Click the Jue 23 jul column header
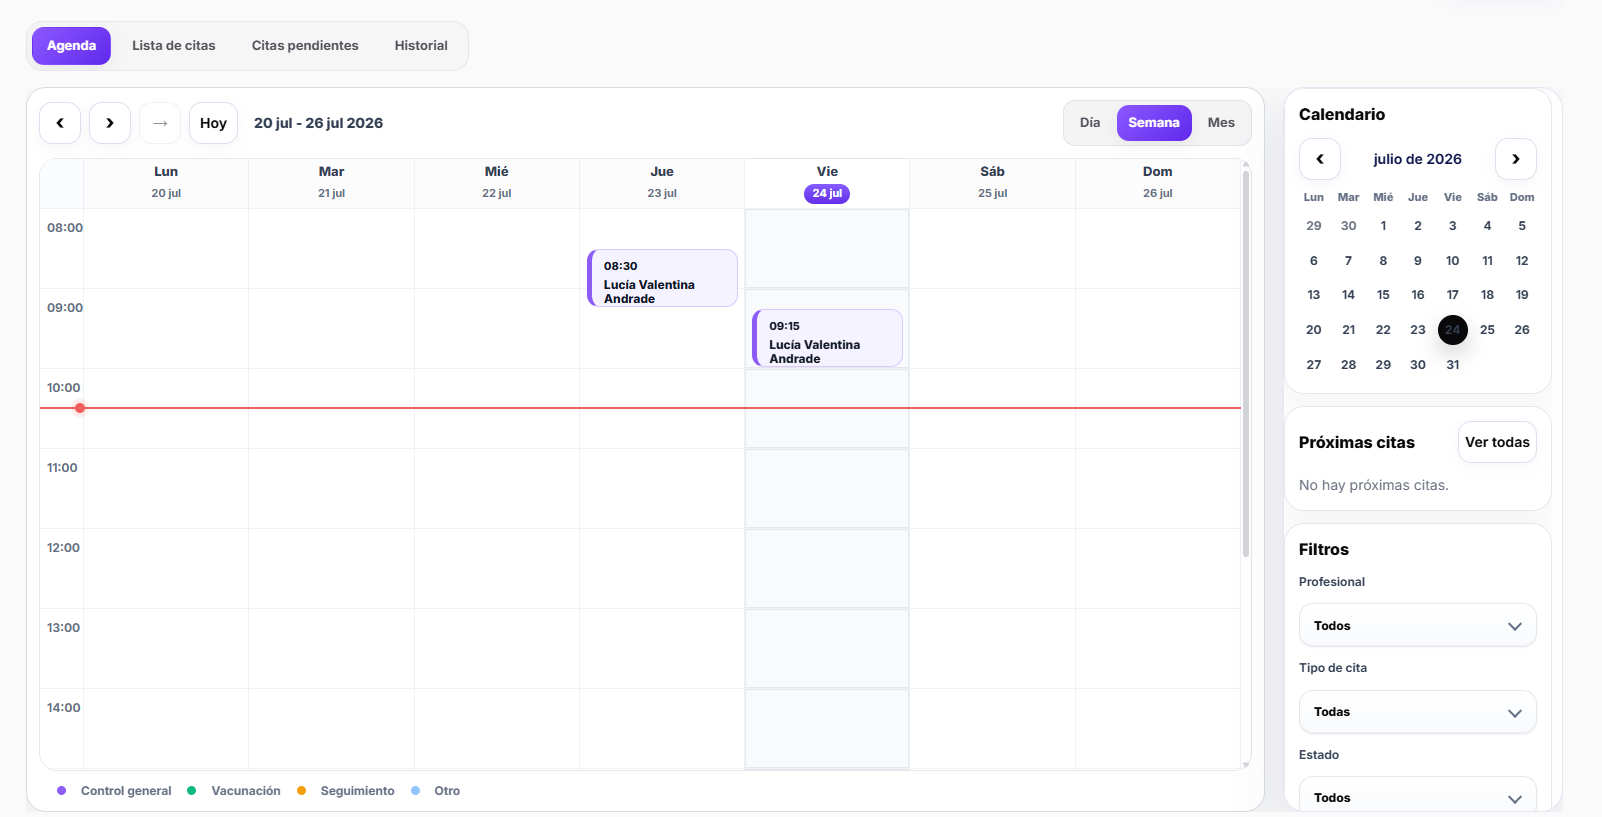1602x817 pixels. (662, 183)
